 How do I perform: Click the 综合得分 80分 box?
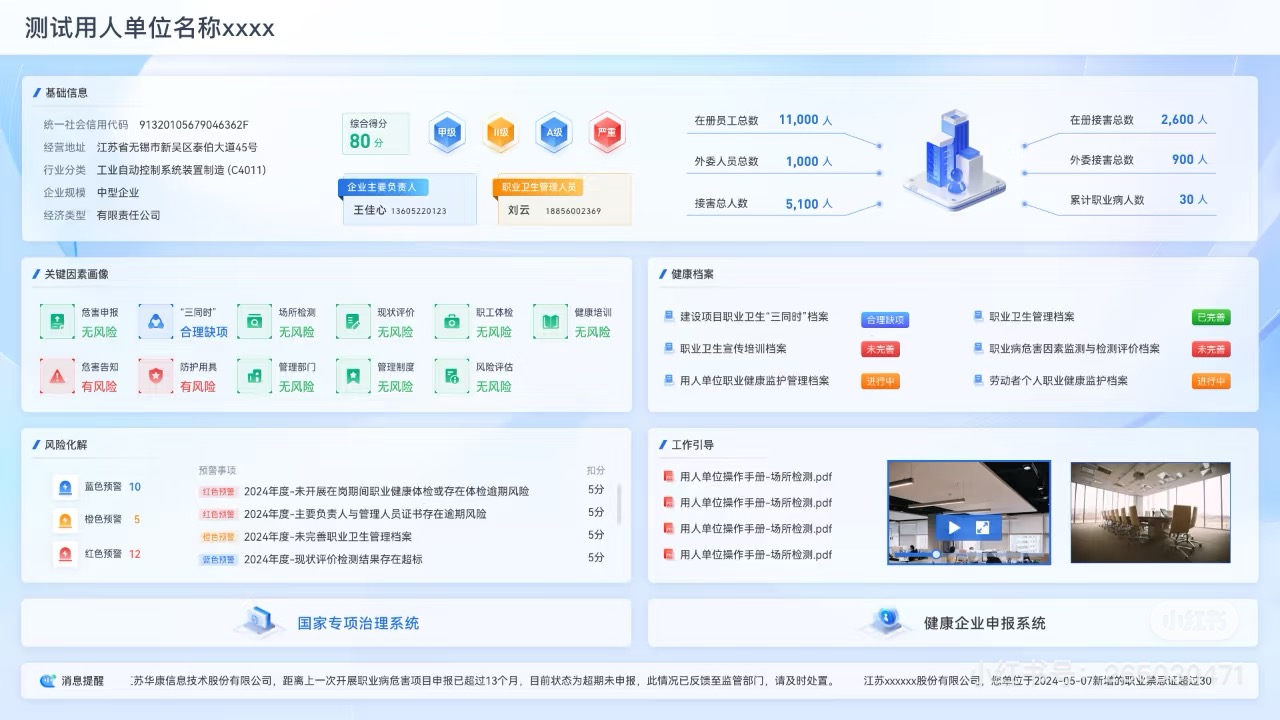[x=375, y=133]
